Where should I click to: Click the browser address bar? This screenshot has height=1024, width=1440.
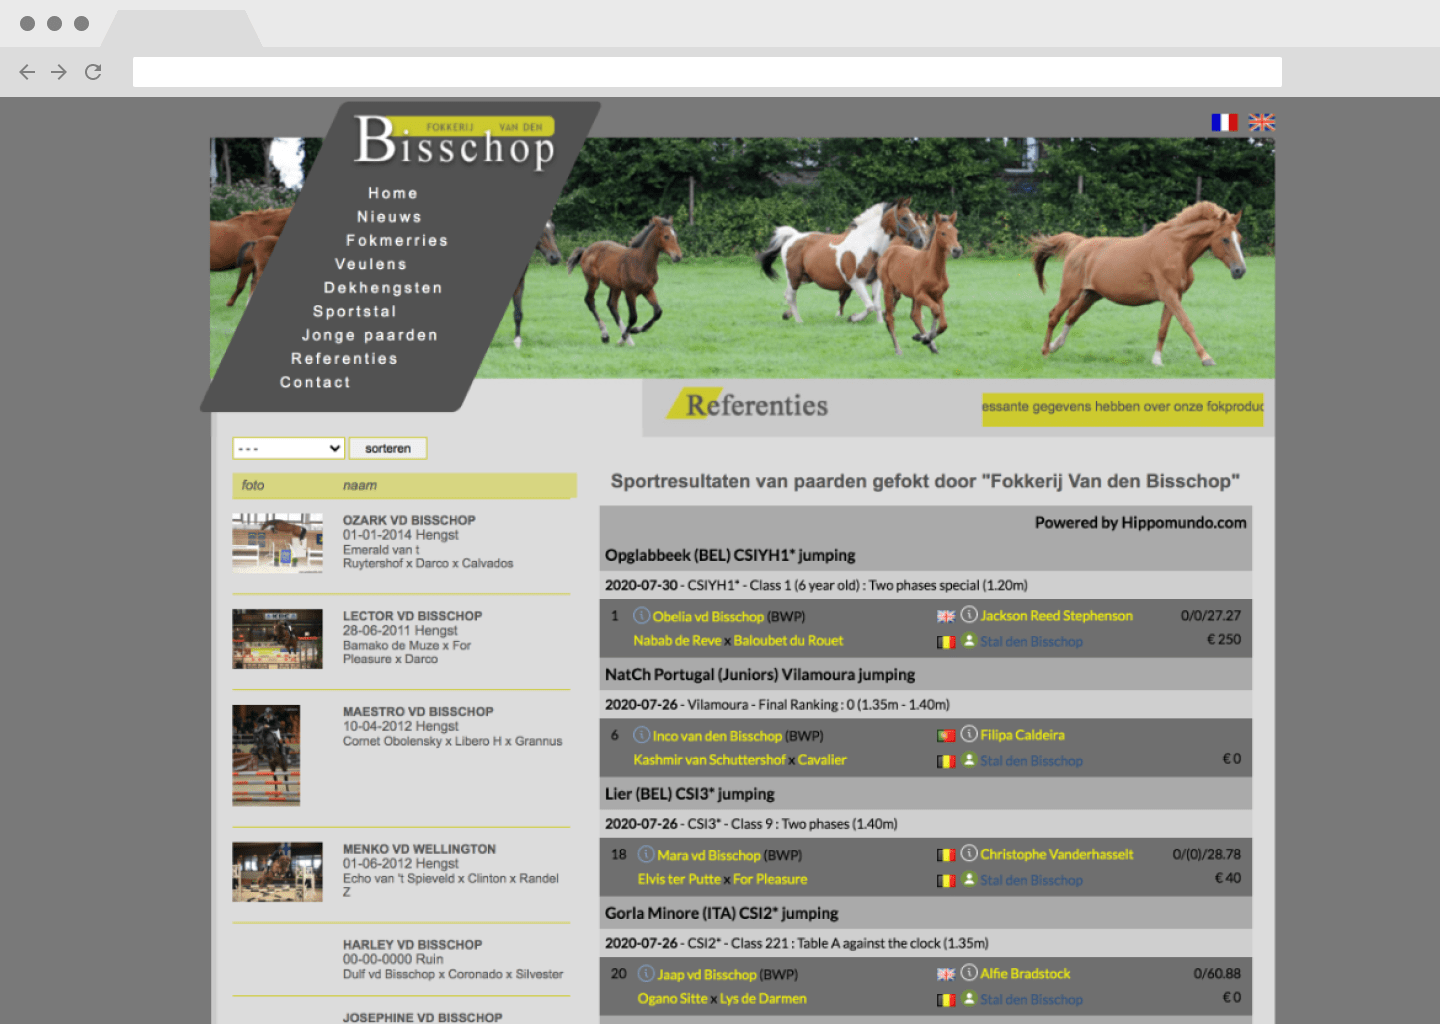point(707,72)
